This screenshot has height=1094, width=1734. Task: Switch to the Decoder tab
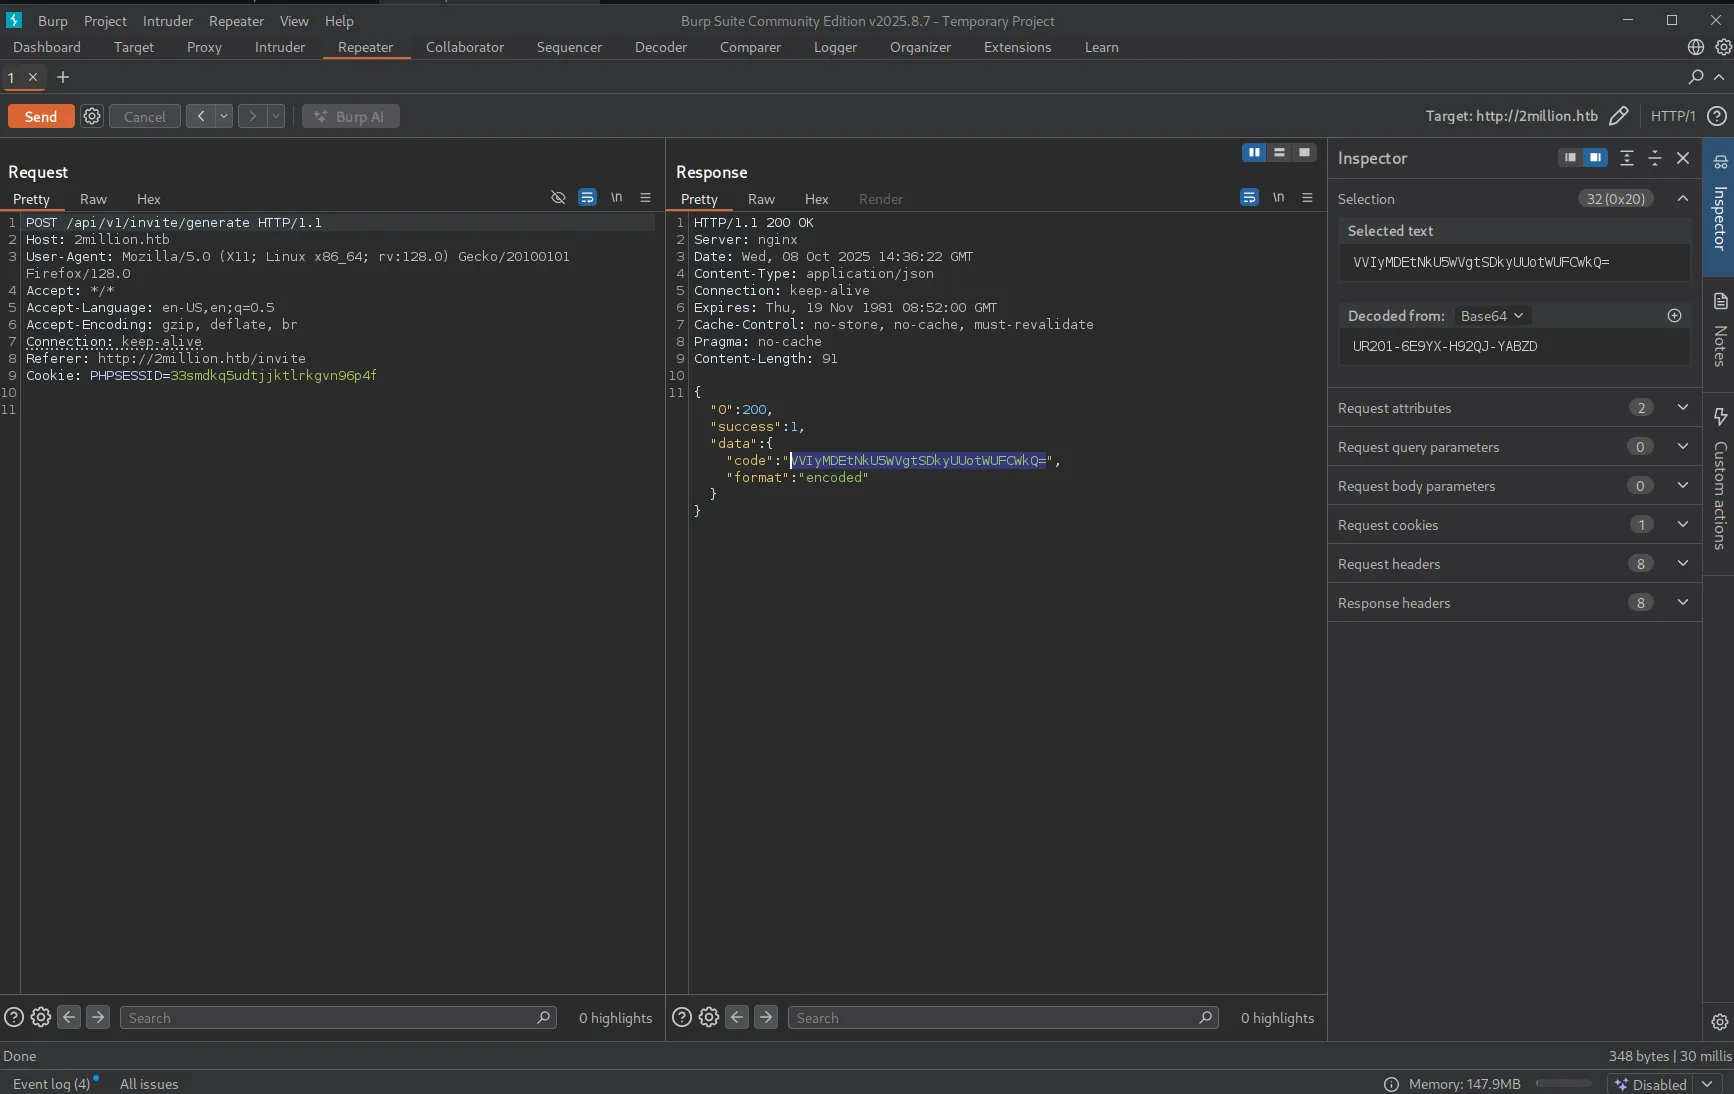pyautogui.click(x=660, y=47)
